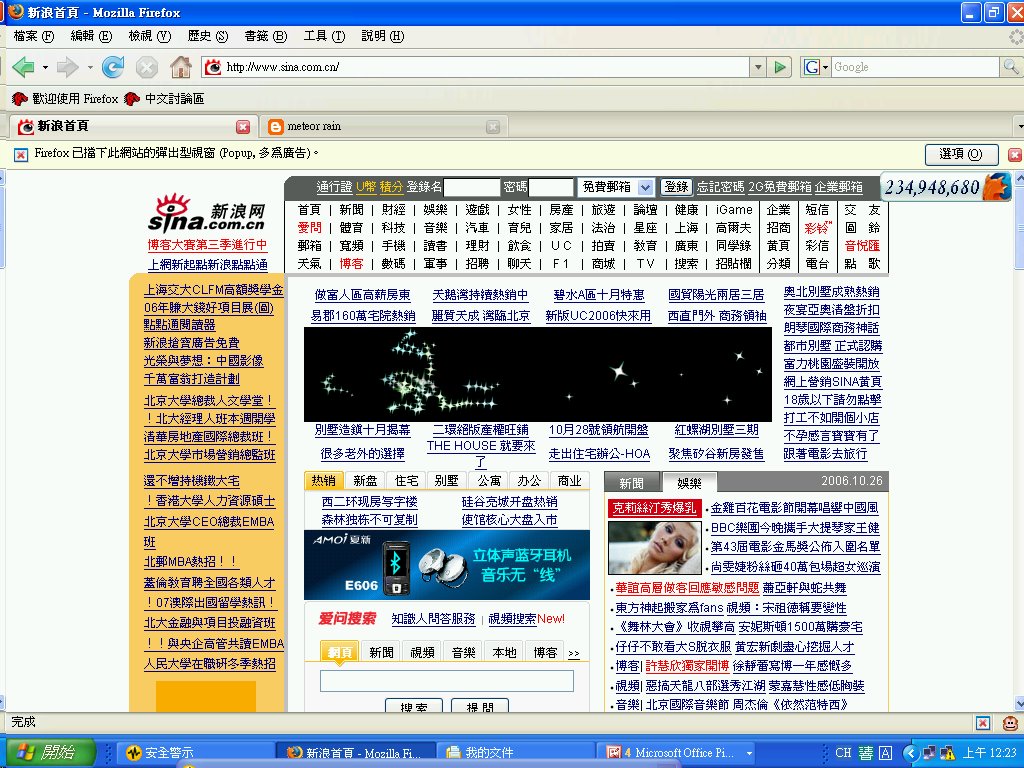1024x768 pixels.
Task: Click the Sina logo
Action: (206, 214)
